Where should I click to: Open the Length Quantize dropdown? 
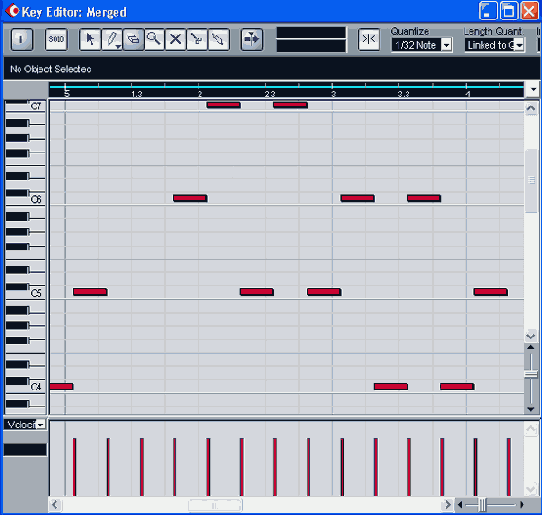(519, 45)
